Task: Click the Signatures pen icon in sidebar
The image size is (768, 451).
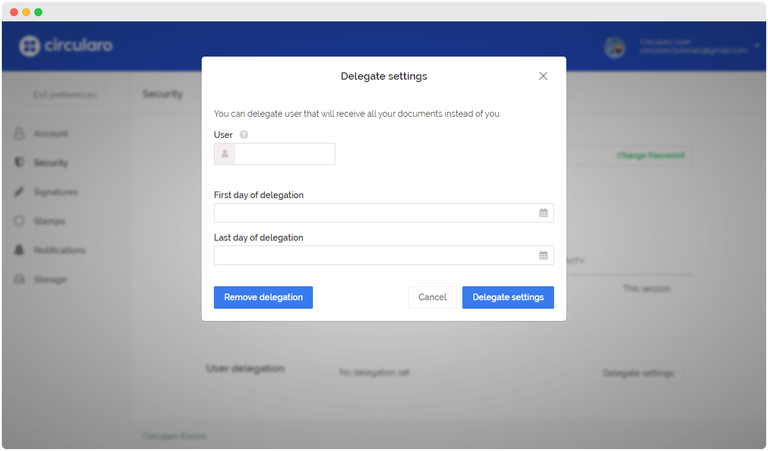Action: [19, 192]
